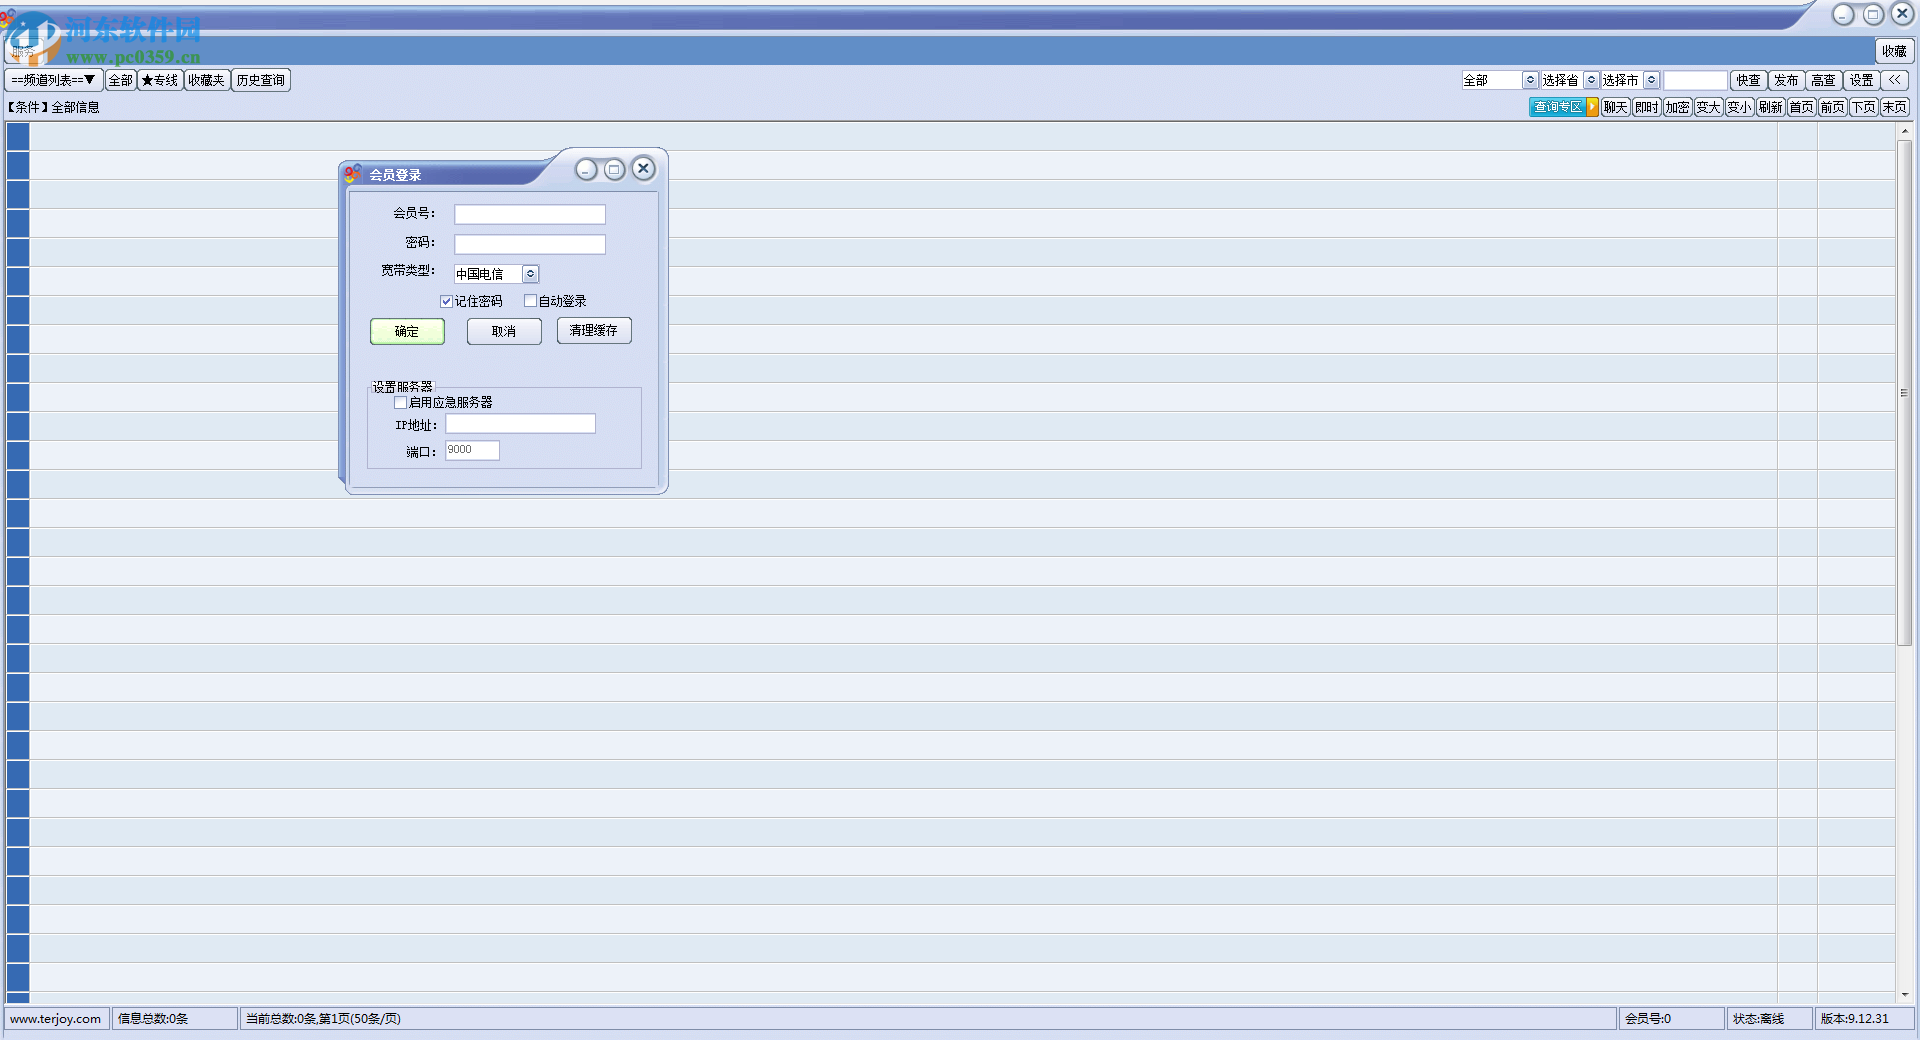
Task: Close the 会员登录 login dialog
Action: 644,169
